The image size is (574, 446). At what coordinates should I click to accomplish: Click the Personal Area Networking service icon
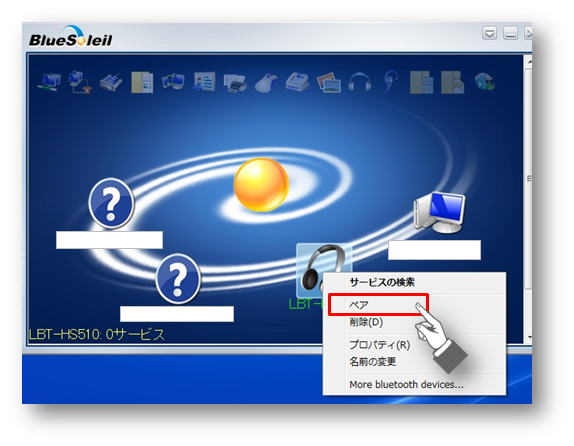click(49, 81)
